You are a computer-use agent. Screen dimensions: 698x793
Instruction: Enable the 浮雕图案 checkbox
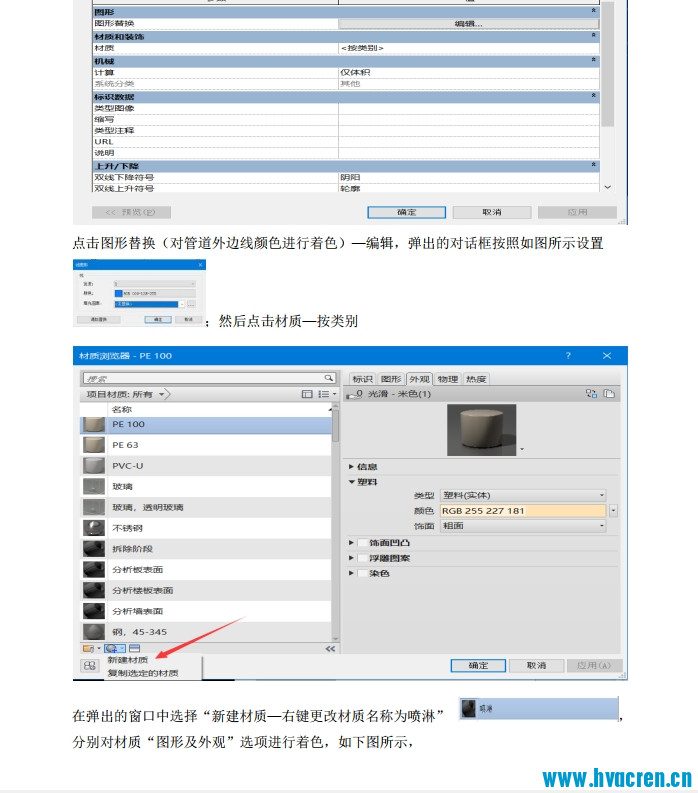click(x=362, y=558)
